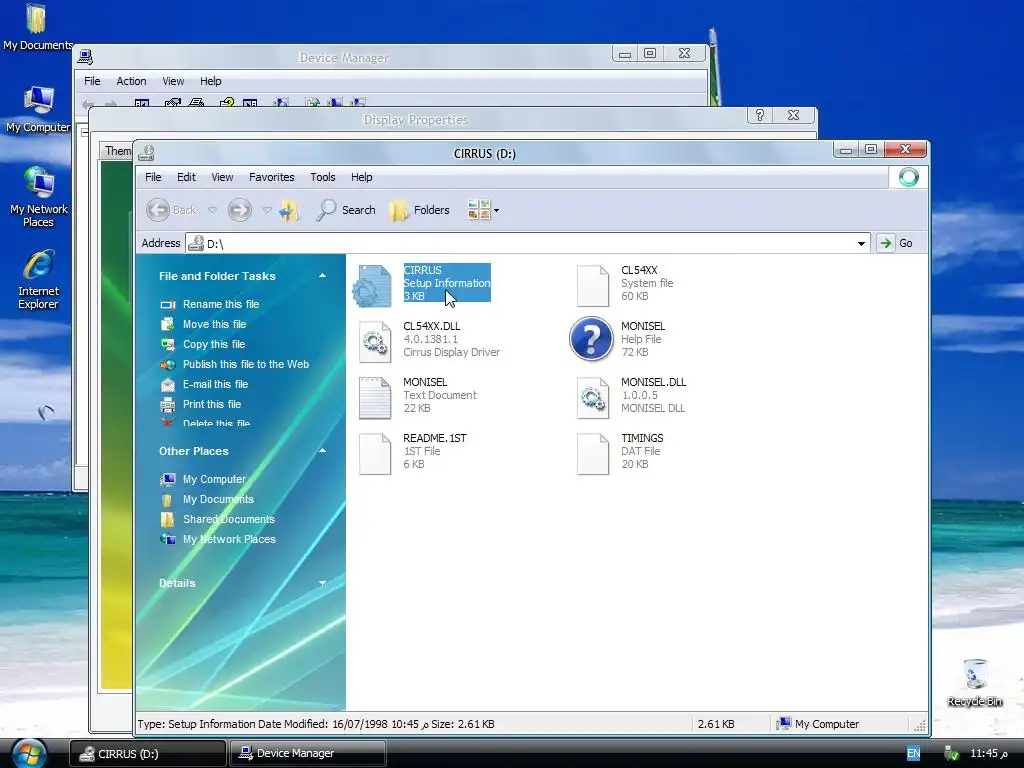Image resolution: width=1024 pixels, height=768 pixels.
Task: Click the system tray network icon
Action: click(951, 754)
